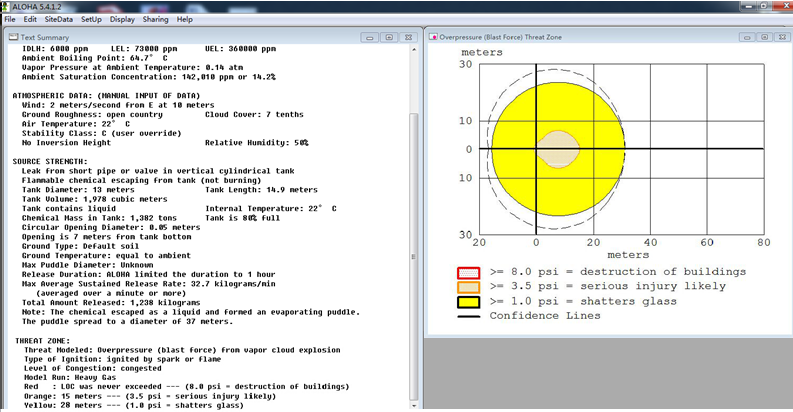Viewport: 793px width, 412px height.
Task: Click the Text Summary vertical scrollbar thumb
Action: [x=414, y=256]
